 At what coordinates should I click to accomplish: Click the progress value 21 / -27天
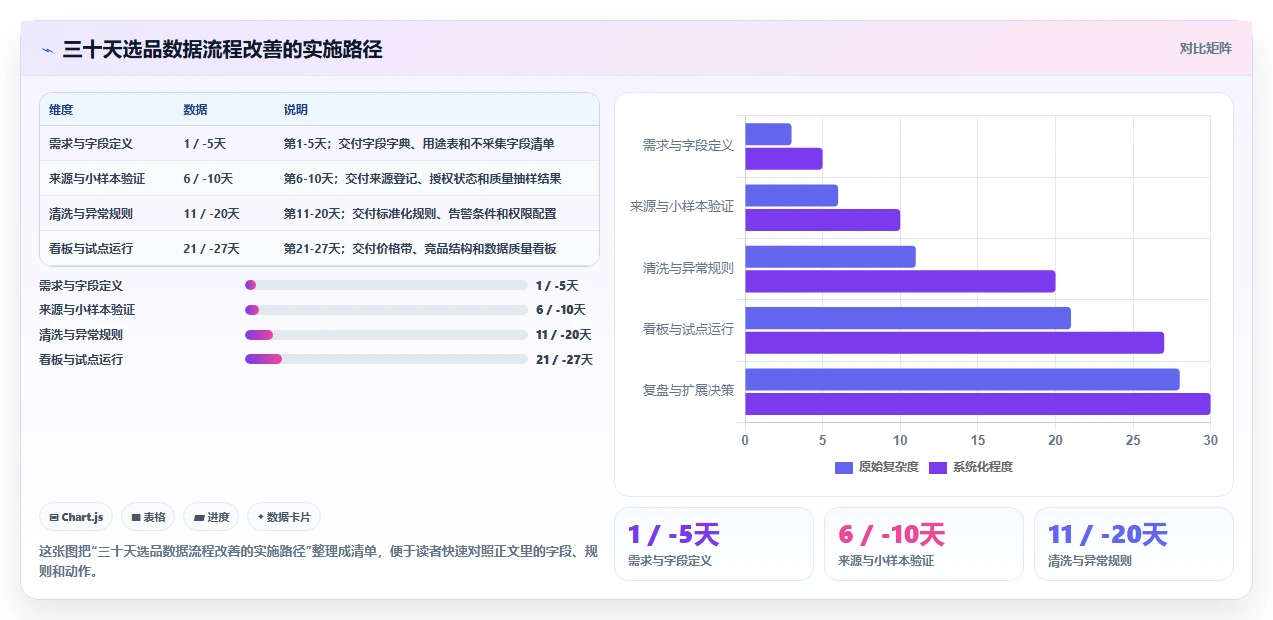(x=564, y=359)
